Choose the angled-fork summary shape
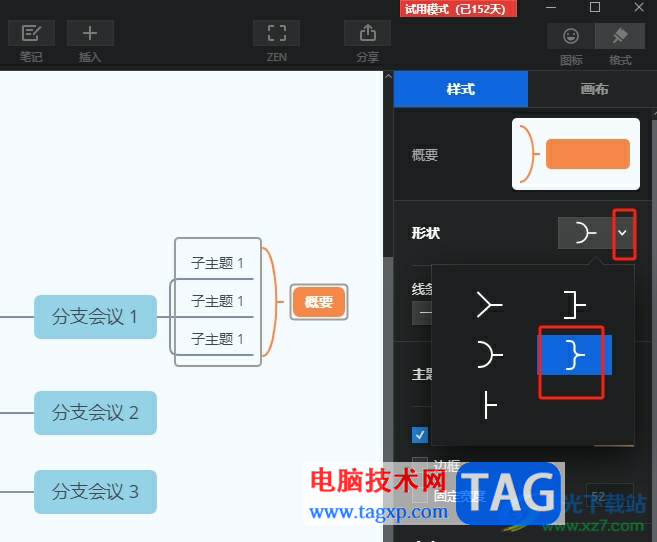The height and width of the screenshot is (542, 657). [489, 305]
